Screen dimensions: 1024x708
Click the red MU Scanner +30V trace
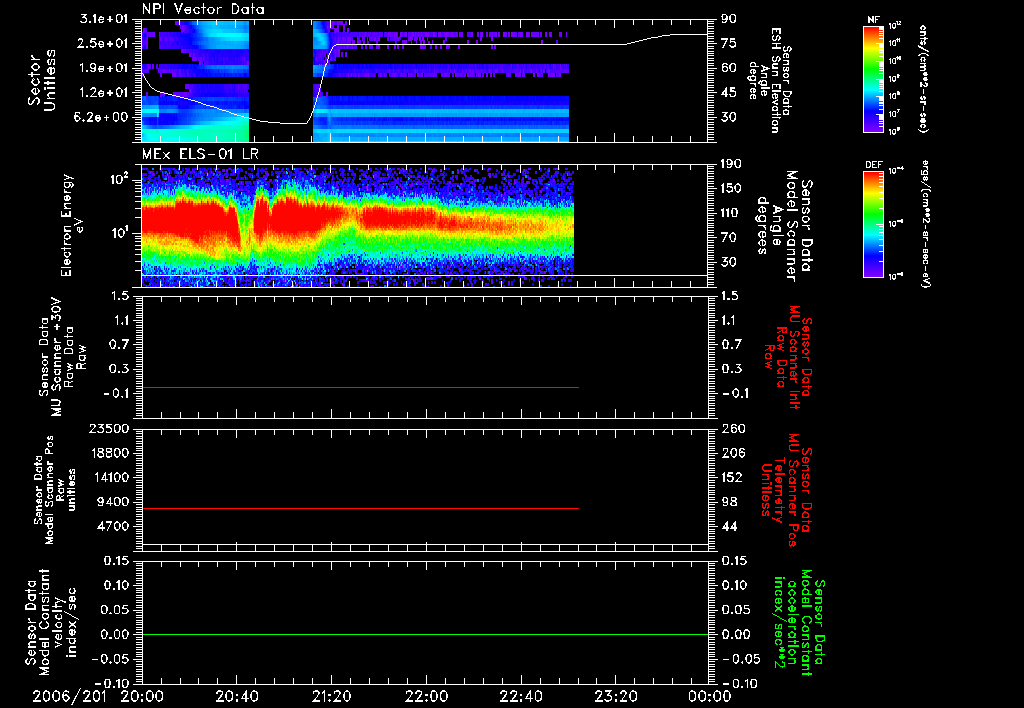360,387
